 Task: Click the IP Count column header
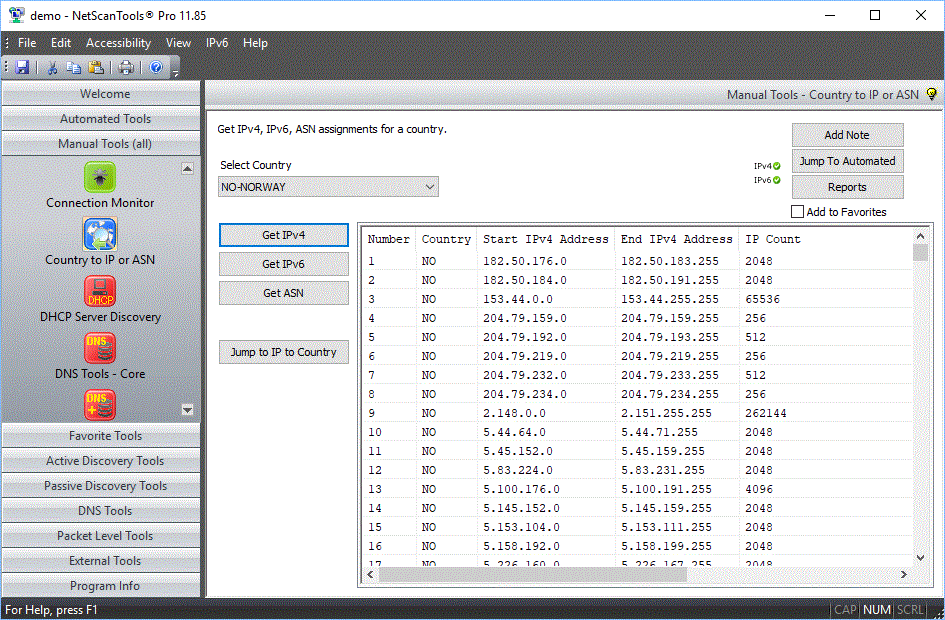coord(773,239)
